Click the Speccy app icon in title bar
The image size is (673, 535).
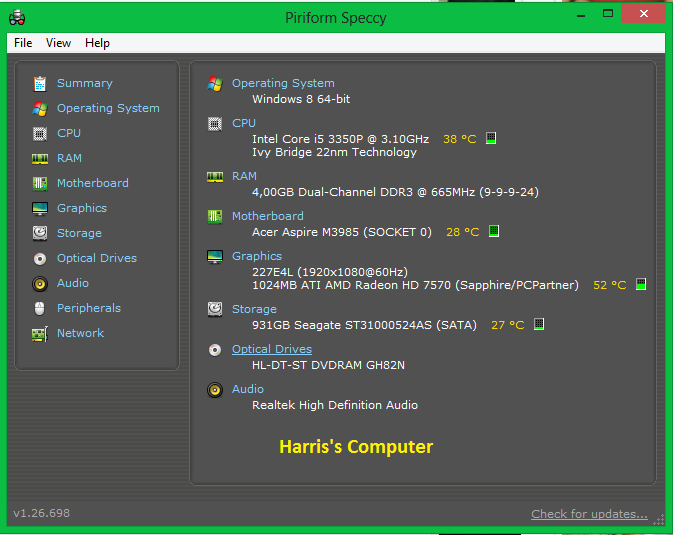tap(17, 18)
